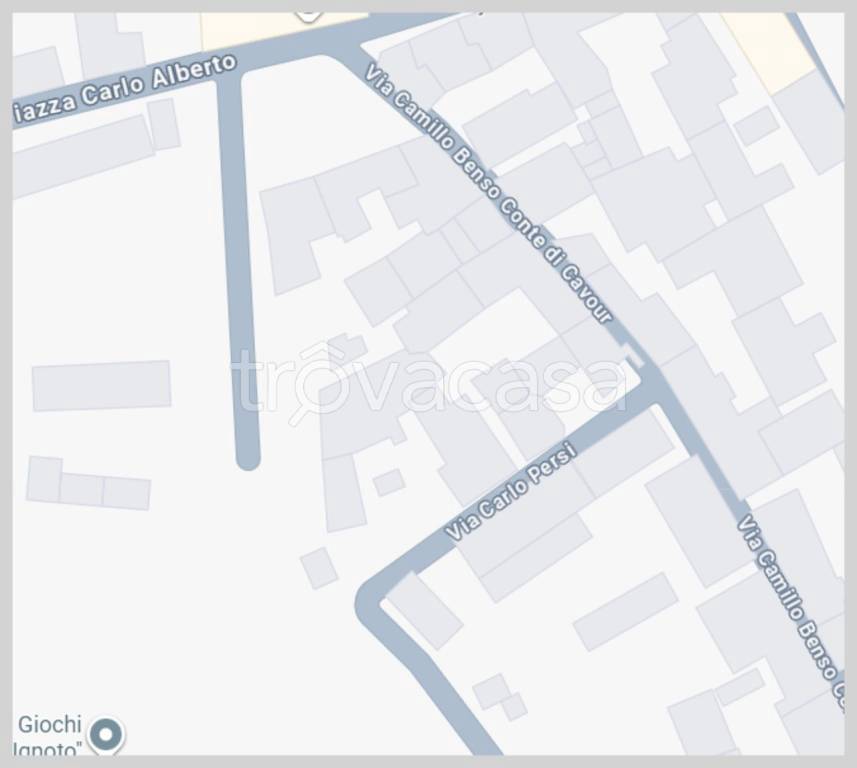857x768 pixels.
Task: Select the partially visible pin at top edge
Action: tap(309, 17)
